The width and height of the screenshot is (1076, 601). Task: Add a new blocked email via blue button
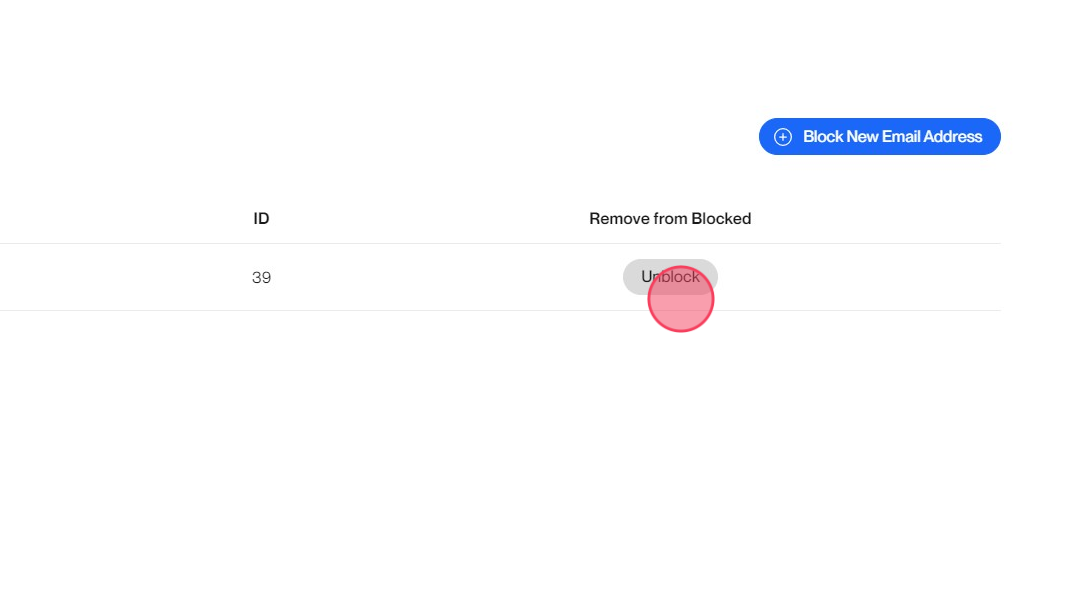pos(879,137)
